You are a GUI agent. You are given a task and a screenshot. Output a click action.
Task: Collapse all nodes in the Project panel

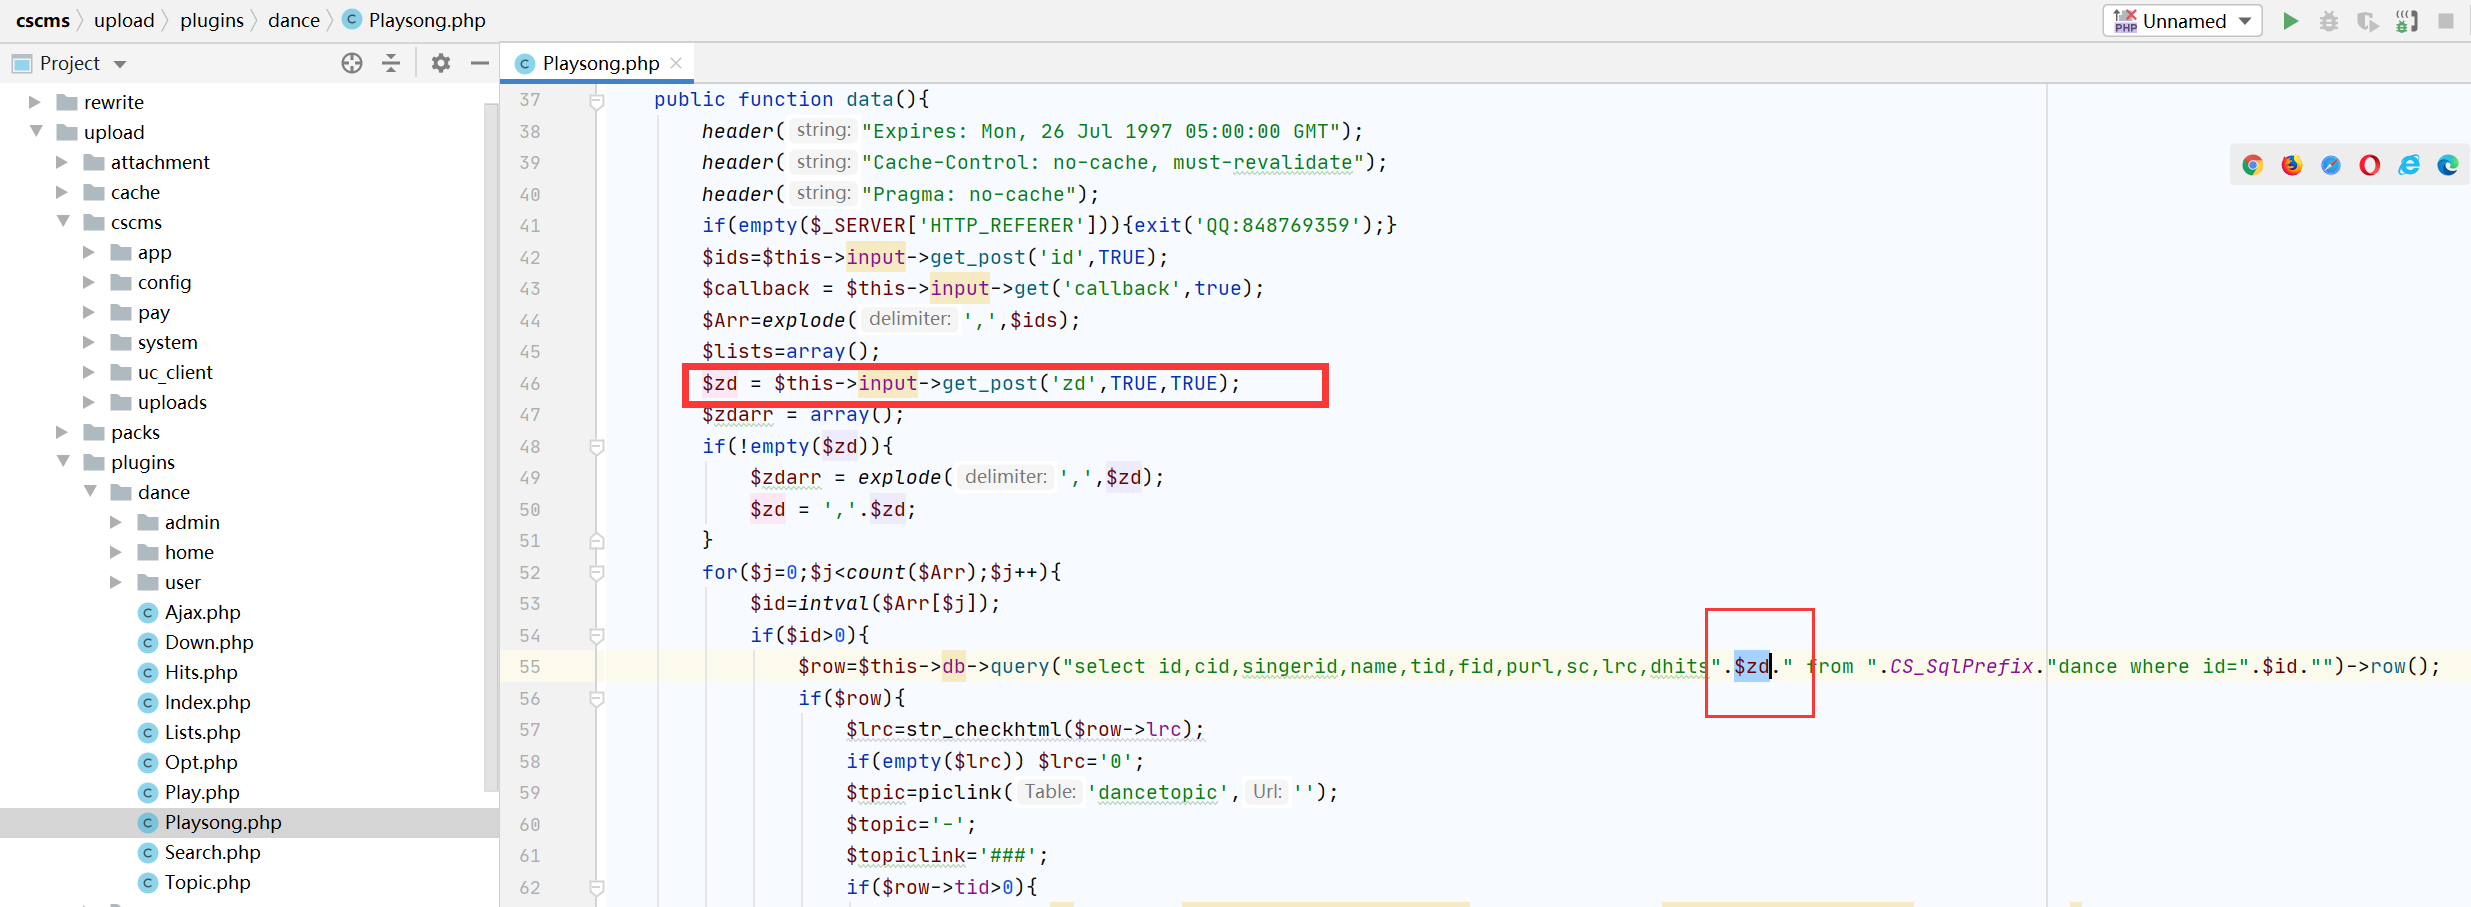pyautogui.click(x=391, y=63)
